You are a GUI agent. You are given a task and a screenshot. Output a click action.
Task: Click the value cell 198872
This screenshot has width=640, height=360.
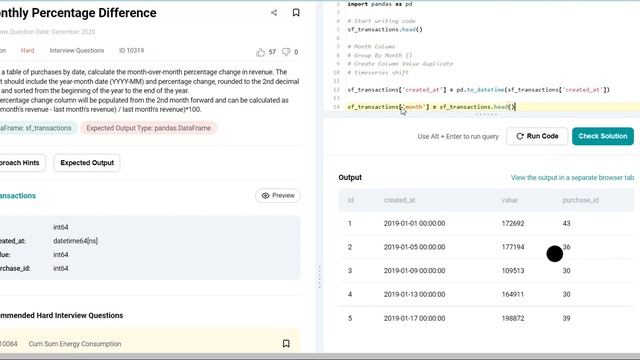point(513,318)
